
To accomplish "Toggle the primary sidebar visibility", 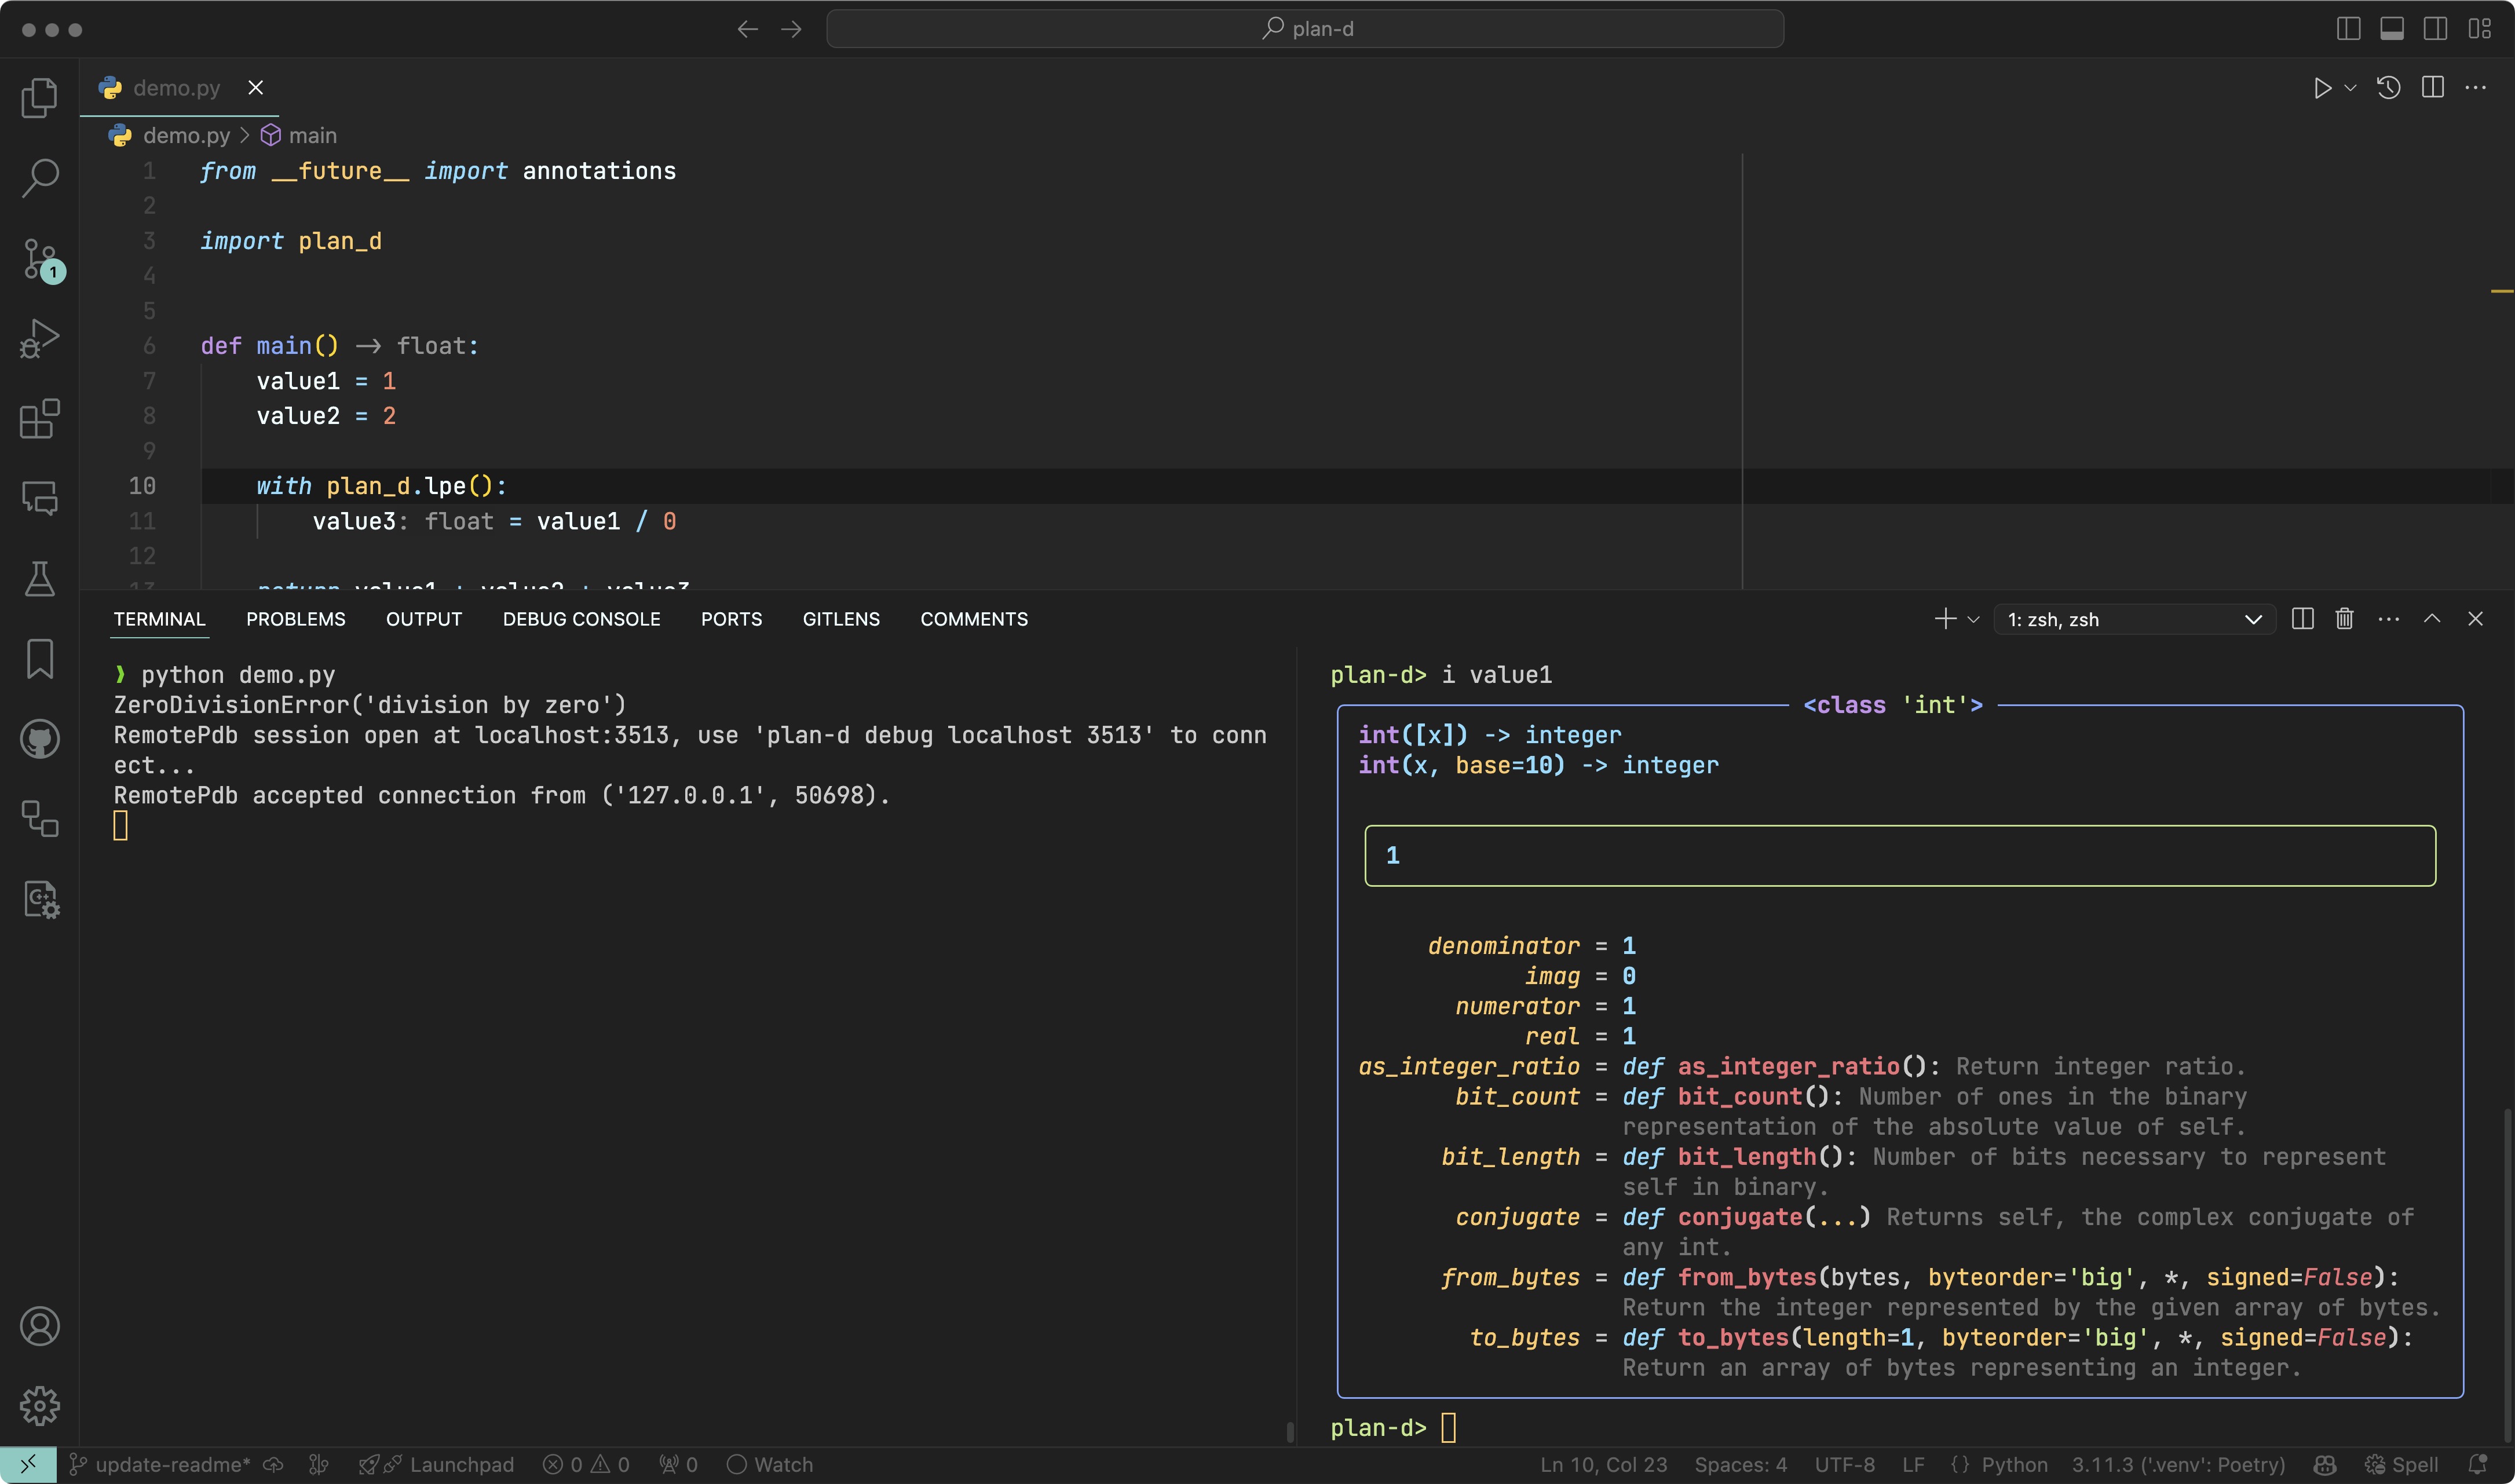I will click(x=2348, y=29).
